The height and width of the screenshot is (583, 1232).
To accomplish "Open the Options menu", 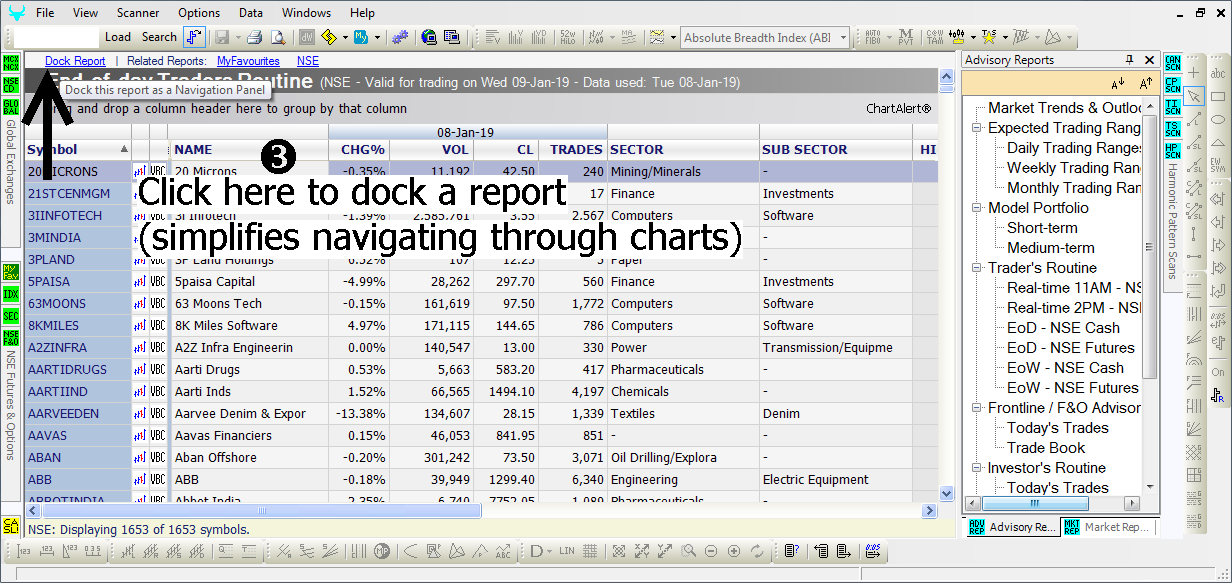I will point(199,13).
